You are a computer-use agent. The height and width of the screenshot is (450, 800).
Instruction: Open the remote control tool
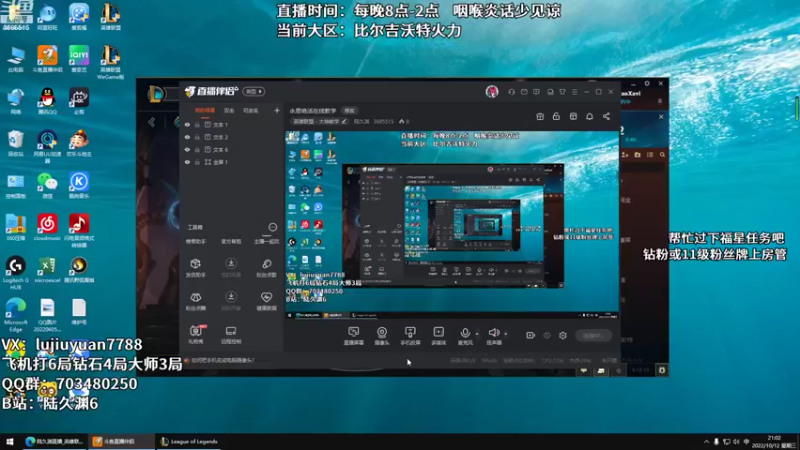231,335
